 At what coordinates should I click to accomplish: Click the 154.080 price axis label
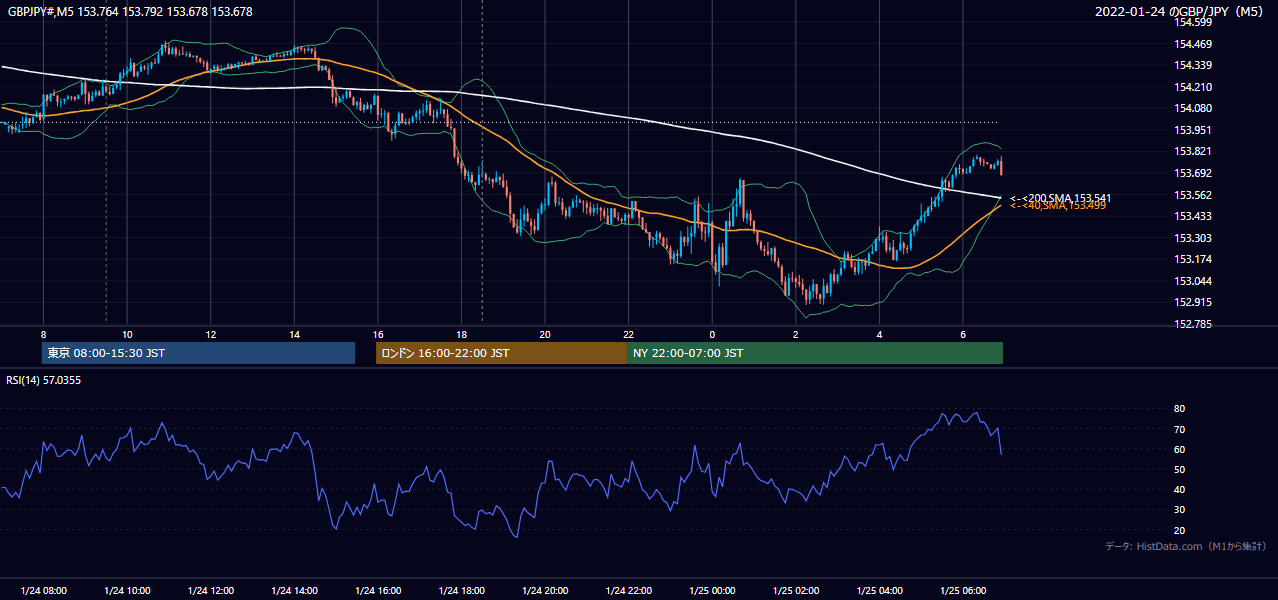pyautogui.click(x=1193, y=108)
